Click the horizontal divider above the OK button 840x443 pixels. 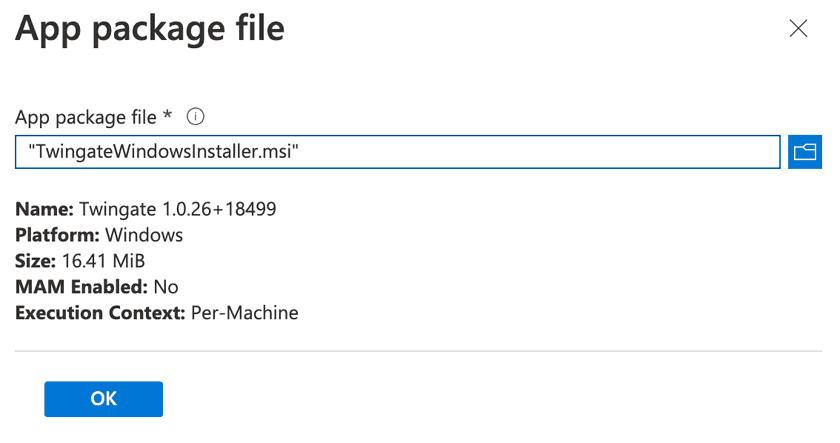(x=418, y=351)
